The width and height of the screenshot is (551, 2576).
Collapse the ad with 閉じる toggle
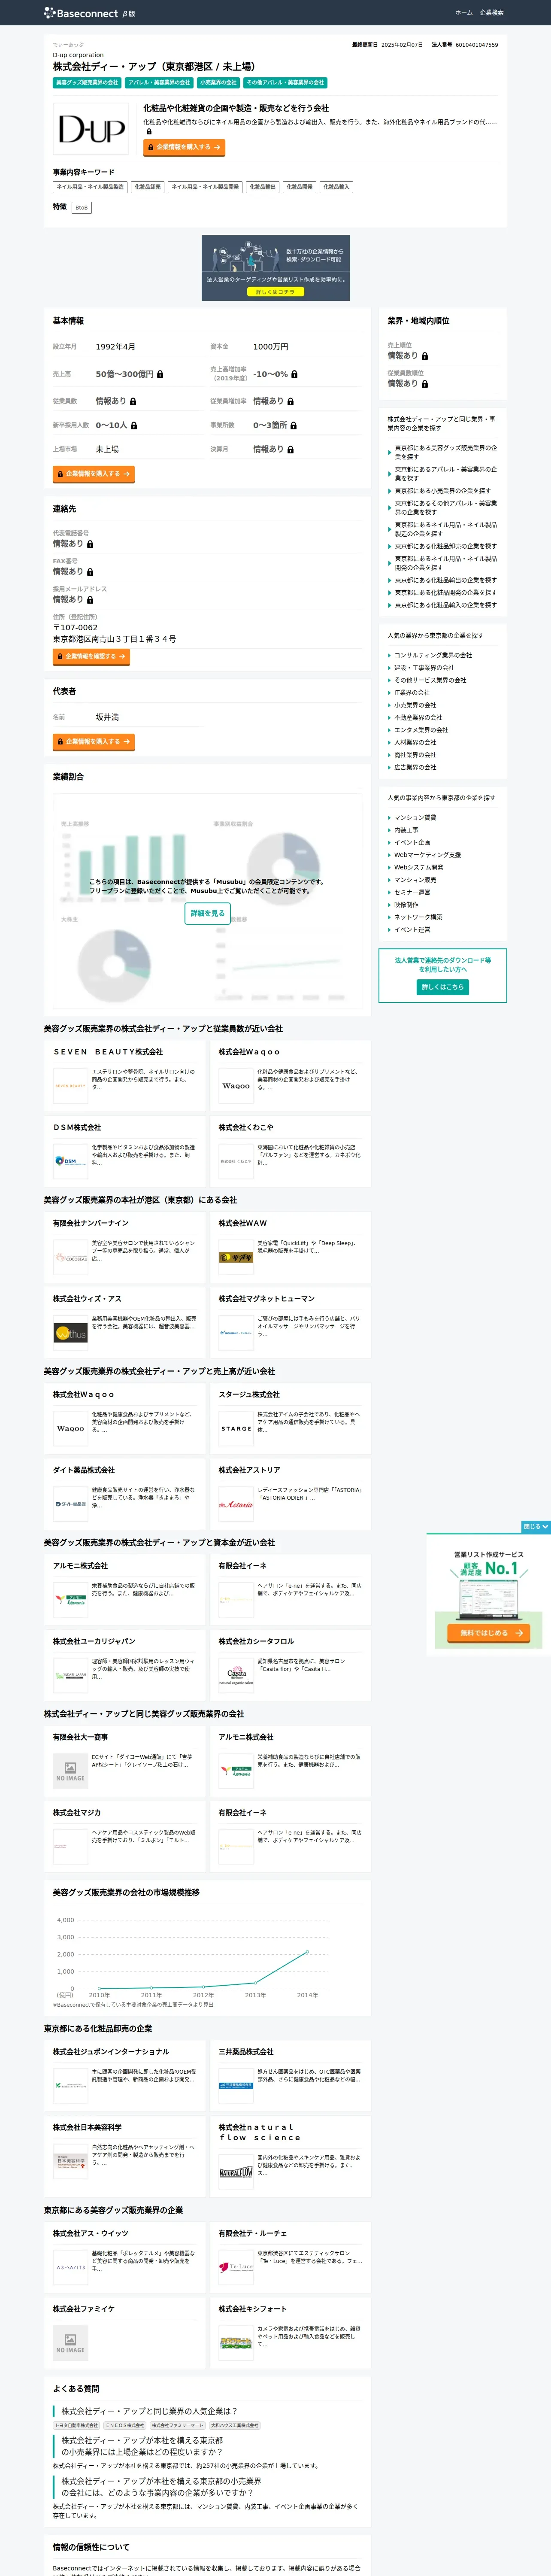(x=535, y=1527)
